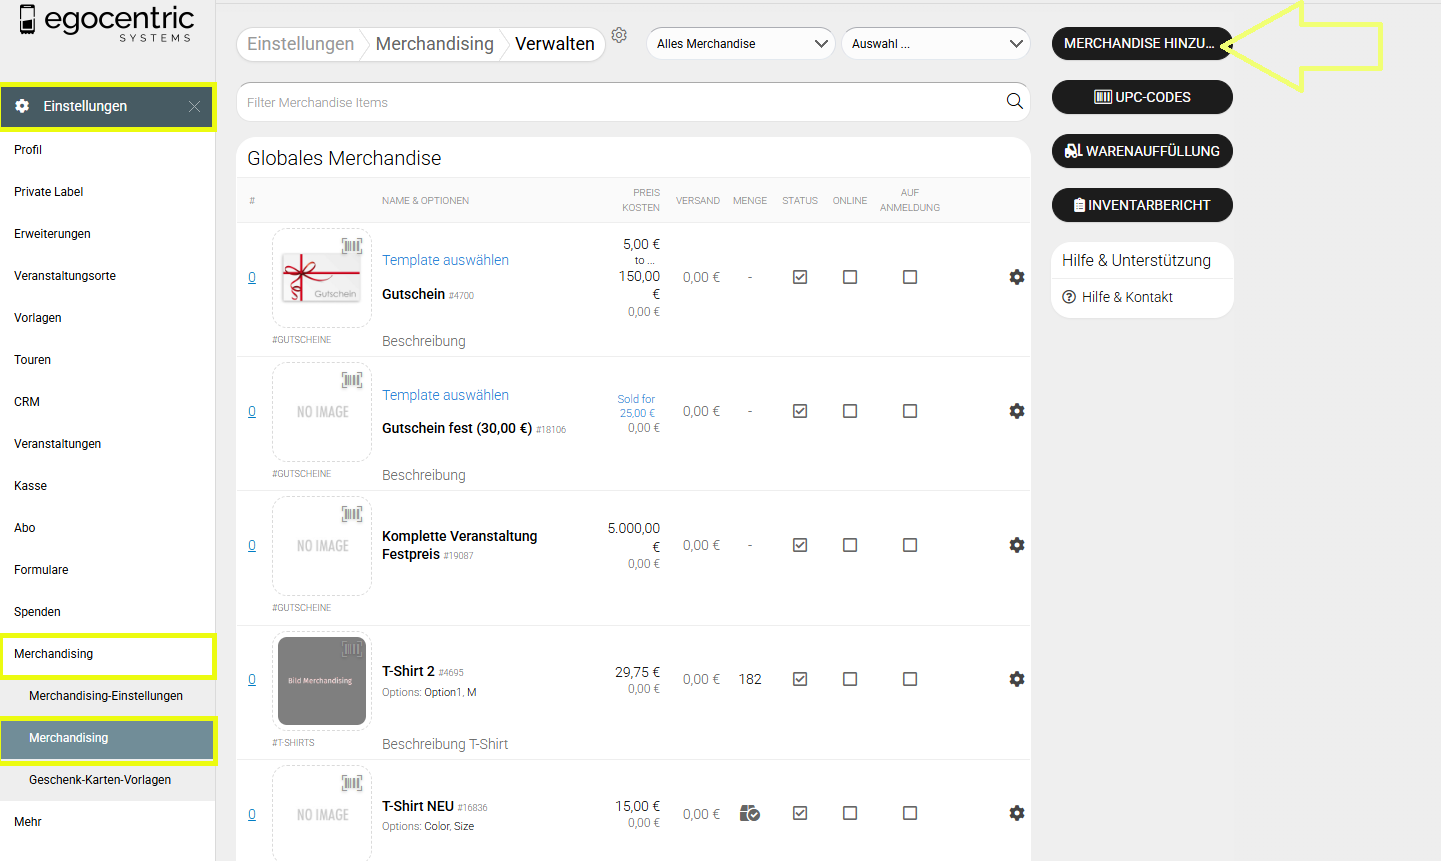The width and height of the screenshot is (1441, 861).
Task: Open gear settings for Gutschein row
Action: tap(1016, 277)
